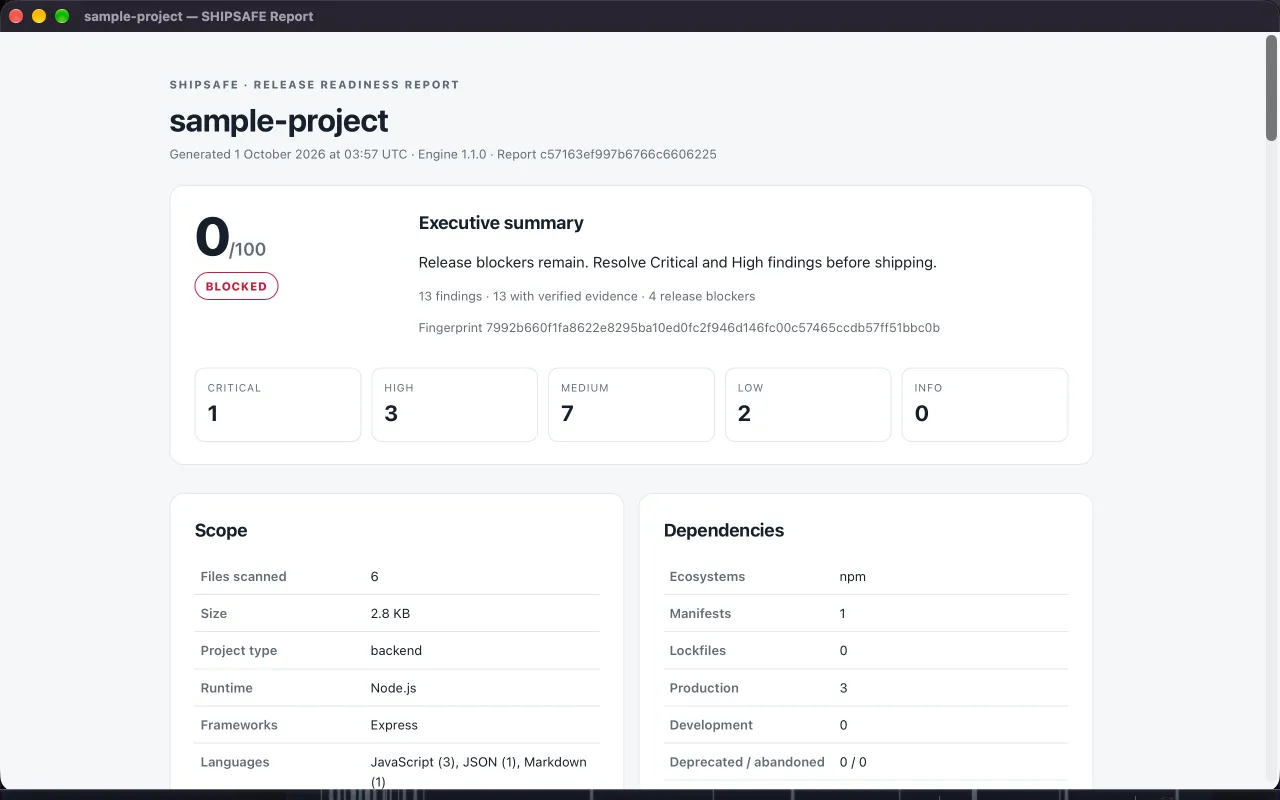Click the window title "sample-project — SHIPSAFE Report"

(199, 16)
